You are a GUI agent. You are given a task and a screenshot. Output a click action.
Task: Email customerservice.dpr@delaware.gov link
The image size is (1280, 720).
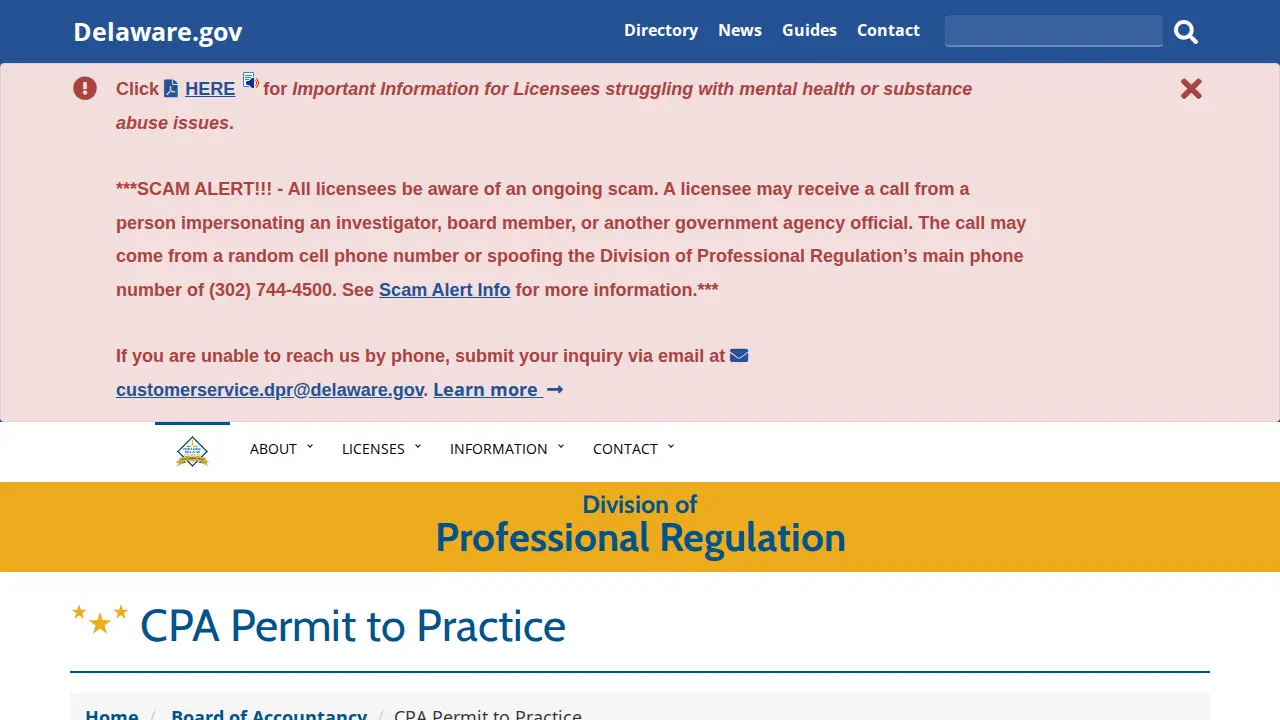[x=270, y=390]
